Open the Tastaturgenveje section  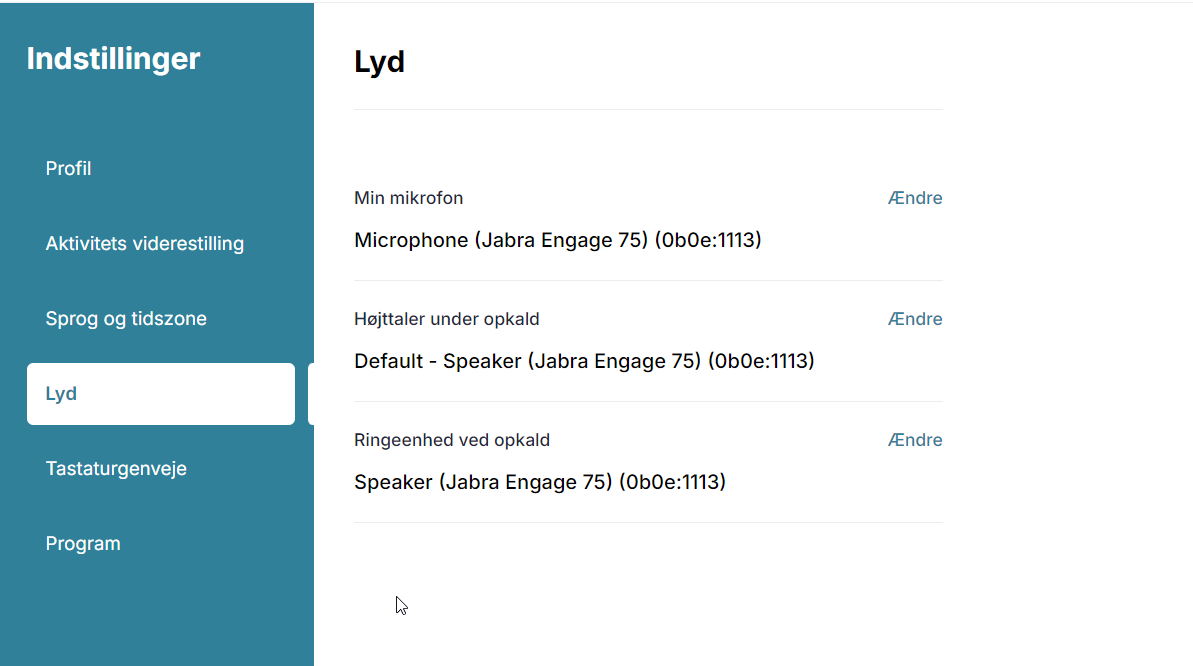(x=116, y=468)
